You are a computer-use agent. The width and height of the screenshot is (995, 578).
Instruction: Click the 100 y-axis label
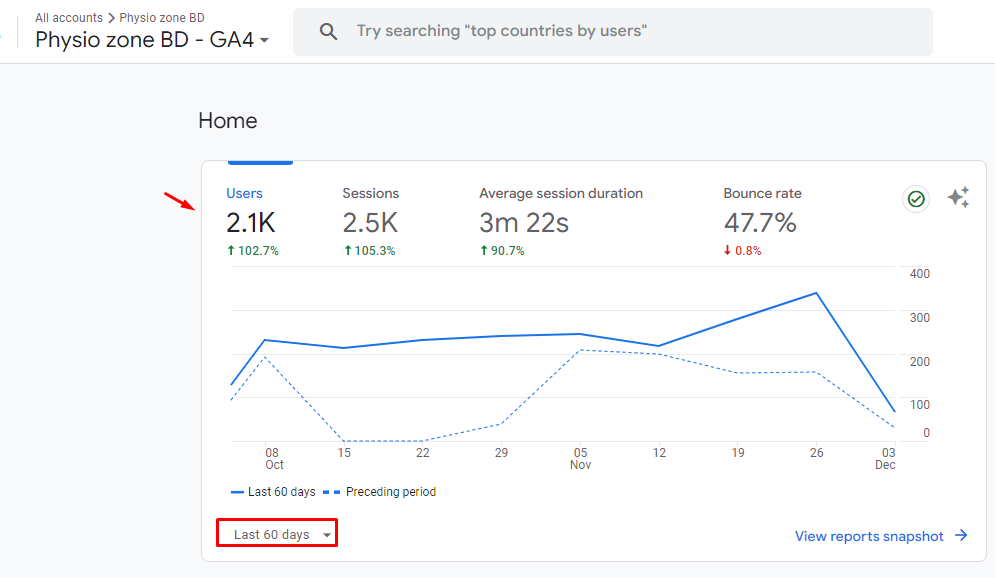point(919,404)
